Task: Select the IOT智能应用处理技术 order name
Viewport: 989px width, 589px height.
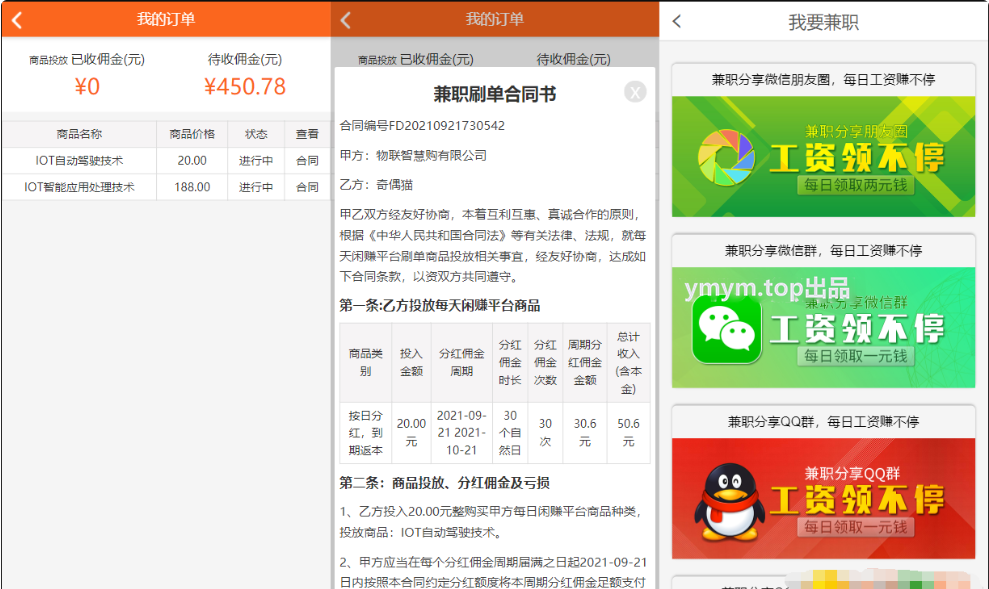Action: pyautogui.click(x=79, y=187)
